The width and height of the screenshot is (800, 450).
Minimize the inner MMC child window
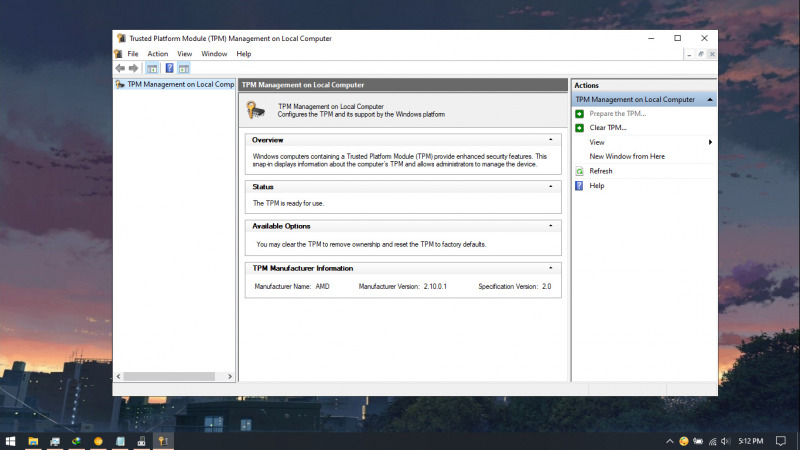(x=689, y=54)
